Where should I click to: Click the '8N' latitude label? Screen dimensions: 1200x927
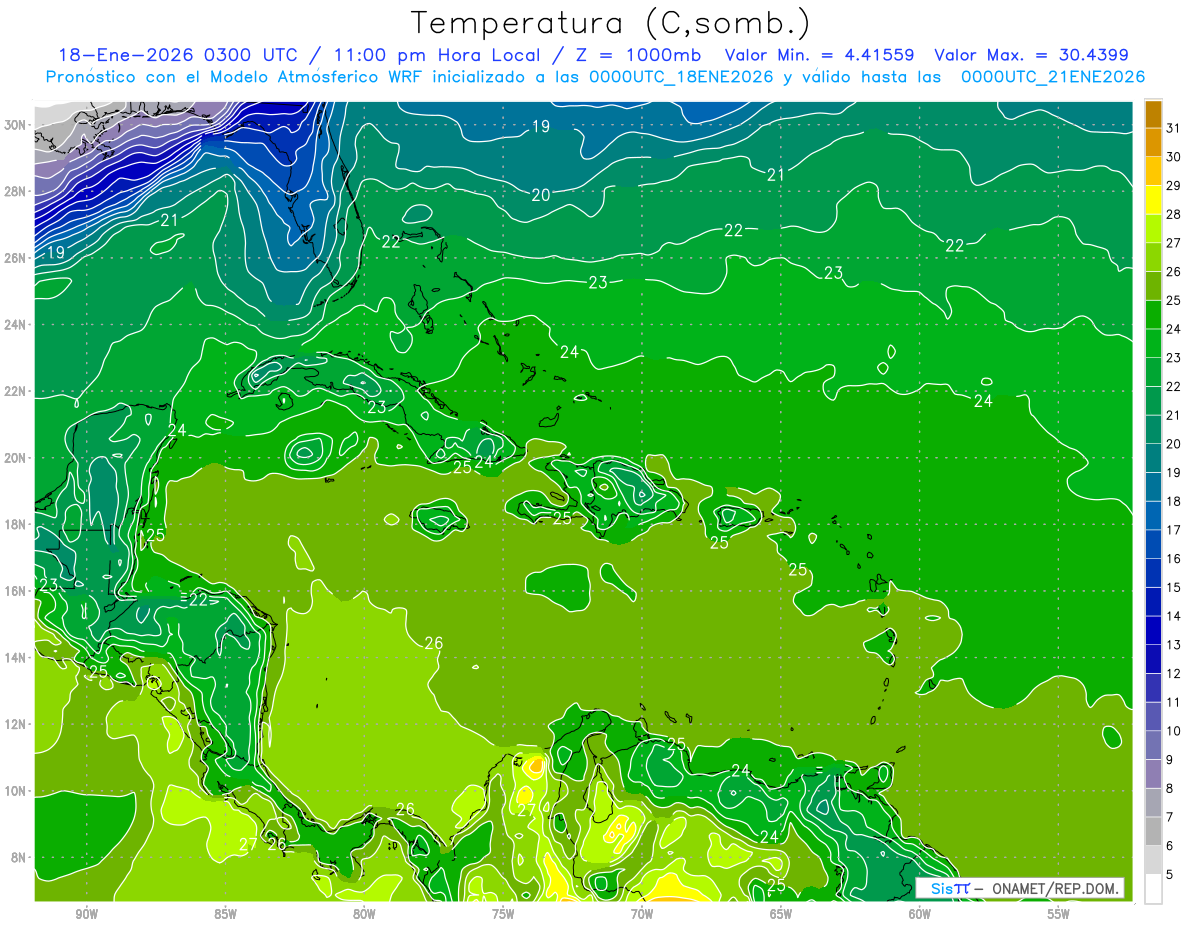[18, 858]
